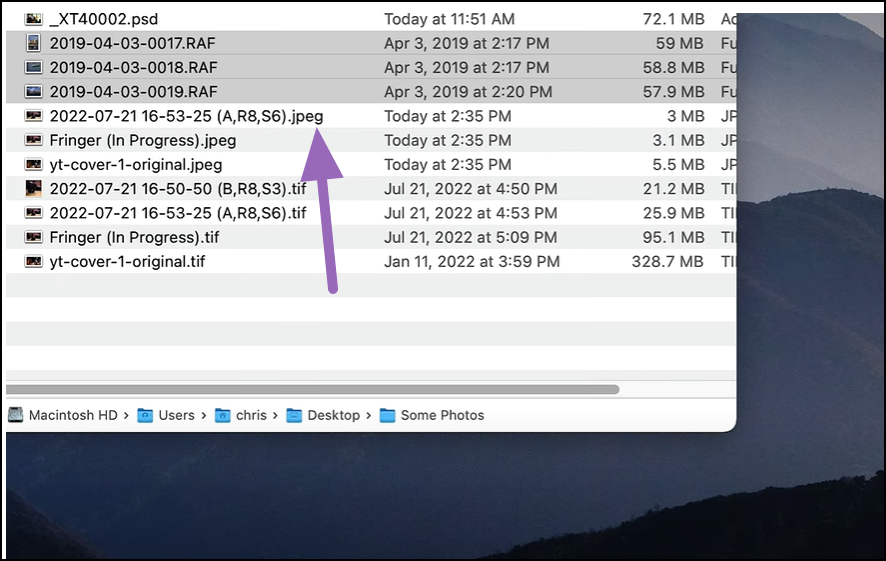Open Macintosh HD label in path bar

pos(73,415)
